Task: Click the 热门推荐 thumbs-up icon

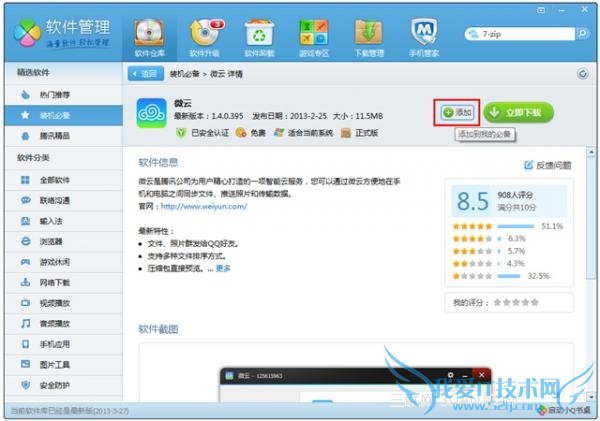Action: pyautogui.click(x=25, y=95)
